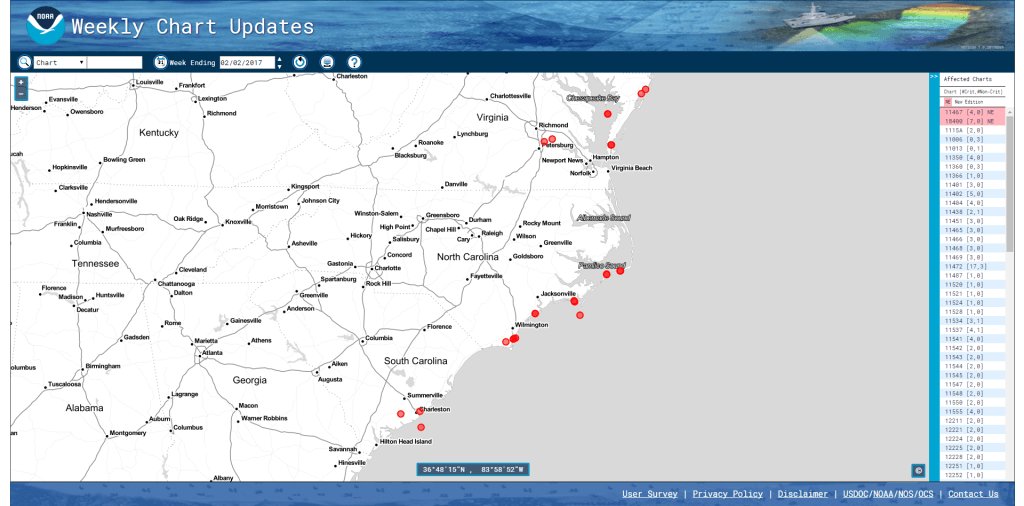Image resolution: width=1024 pixels, height=506 pixels.
Task: Focus the search text input field
Action: pyautogui.click(x=114, y=63)
